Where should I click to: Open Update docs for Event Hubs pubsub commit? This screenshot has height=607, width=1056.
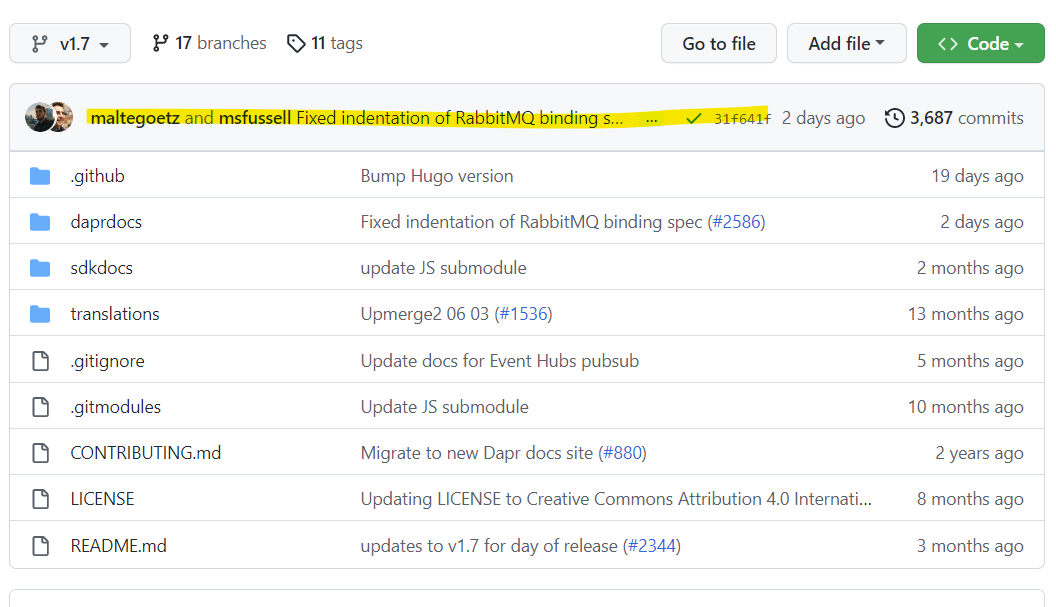pos(500,361)
